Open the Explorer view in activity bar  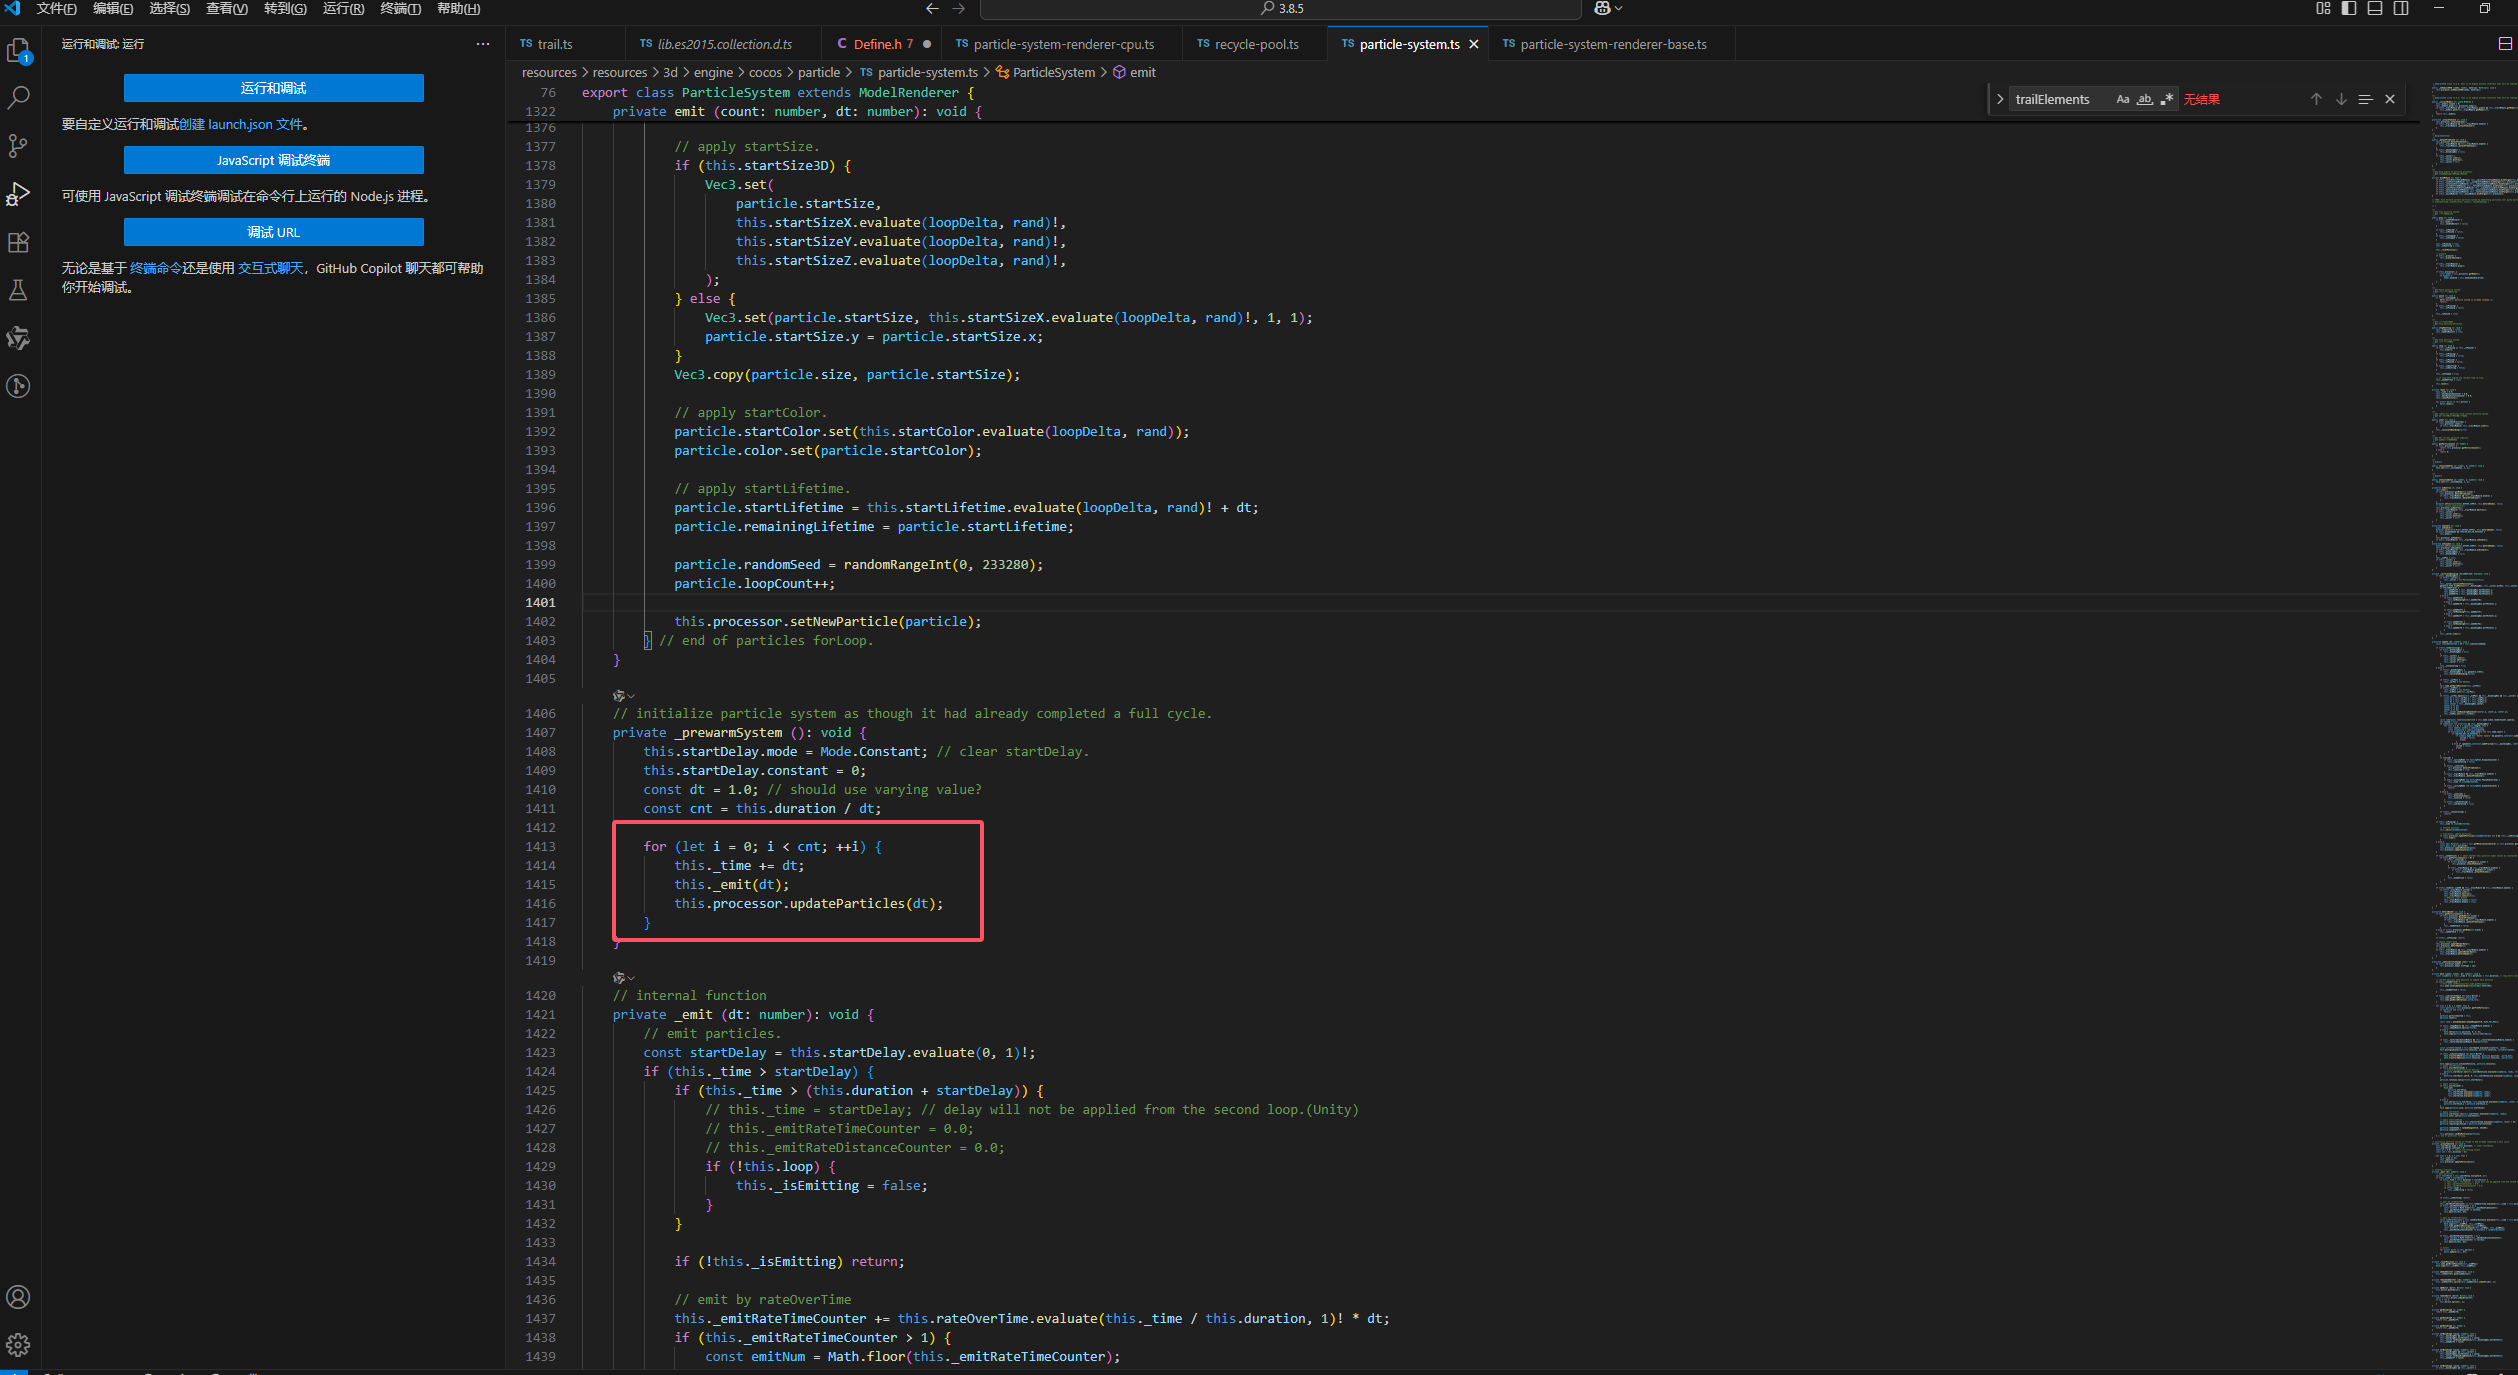point(19,50)
